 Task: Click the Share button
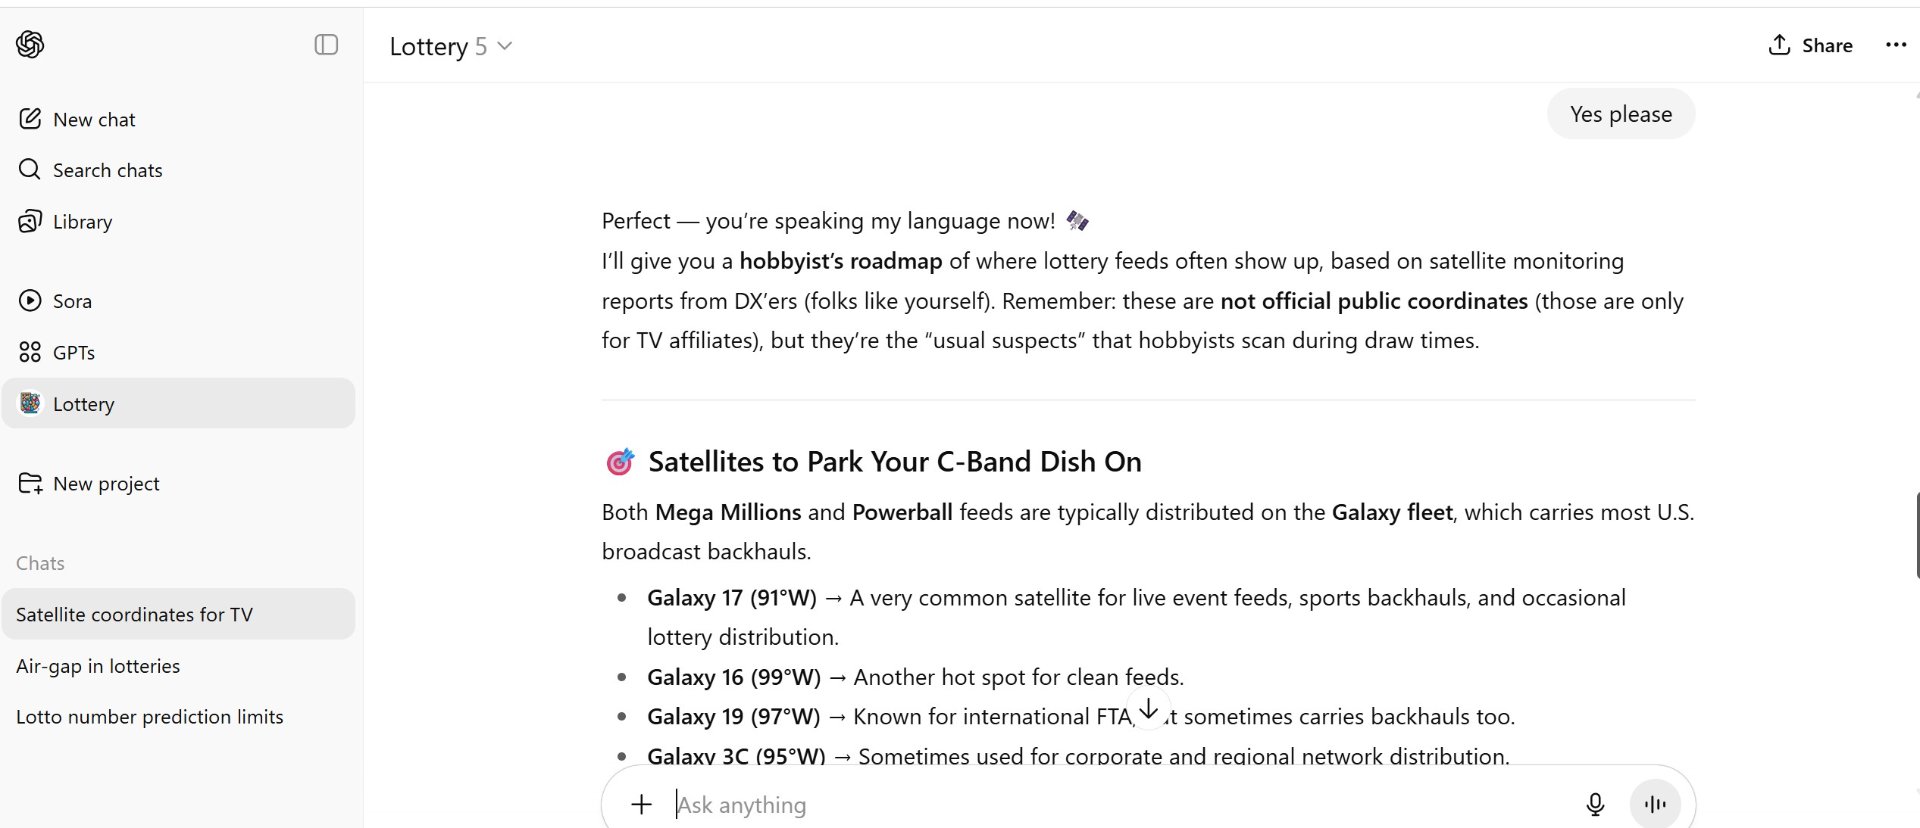(1810, 45)
